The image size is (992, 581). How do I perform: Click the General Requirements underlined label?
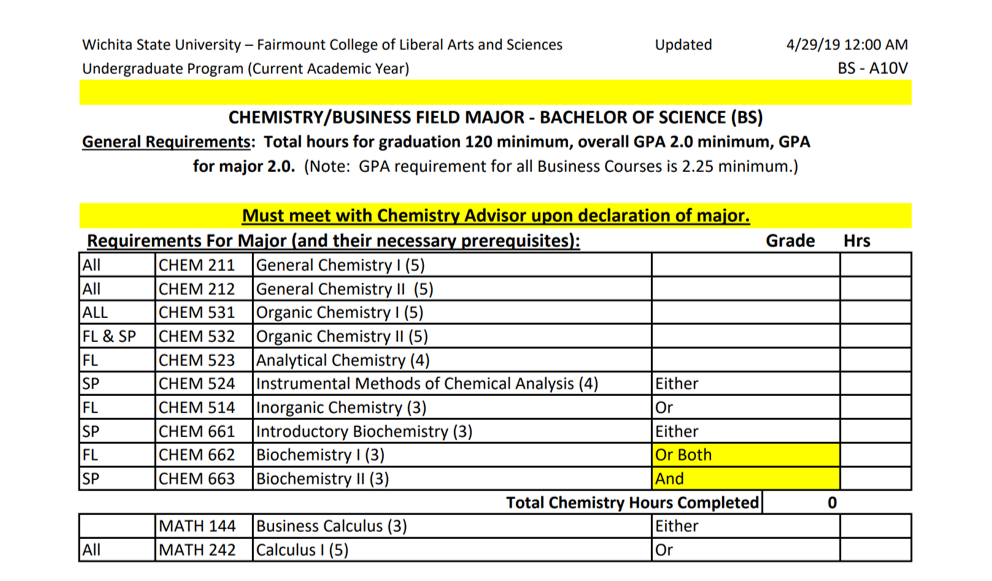pyautogui.click(x=166, y=142)
